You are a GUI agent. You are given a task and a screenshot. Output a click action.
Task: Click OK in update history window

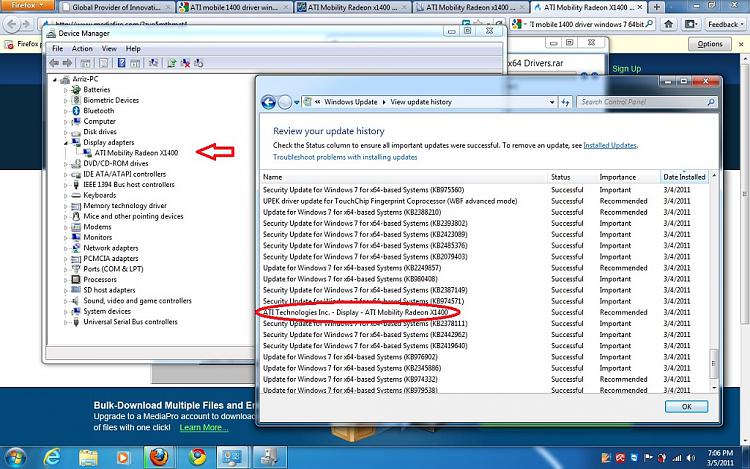[686, 406]
